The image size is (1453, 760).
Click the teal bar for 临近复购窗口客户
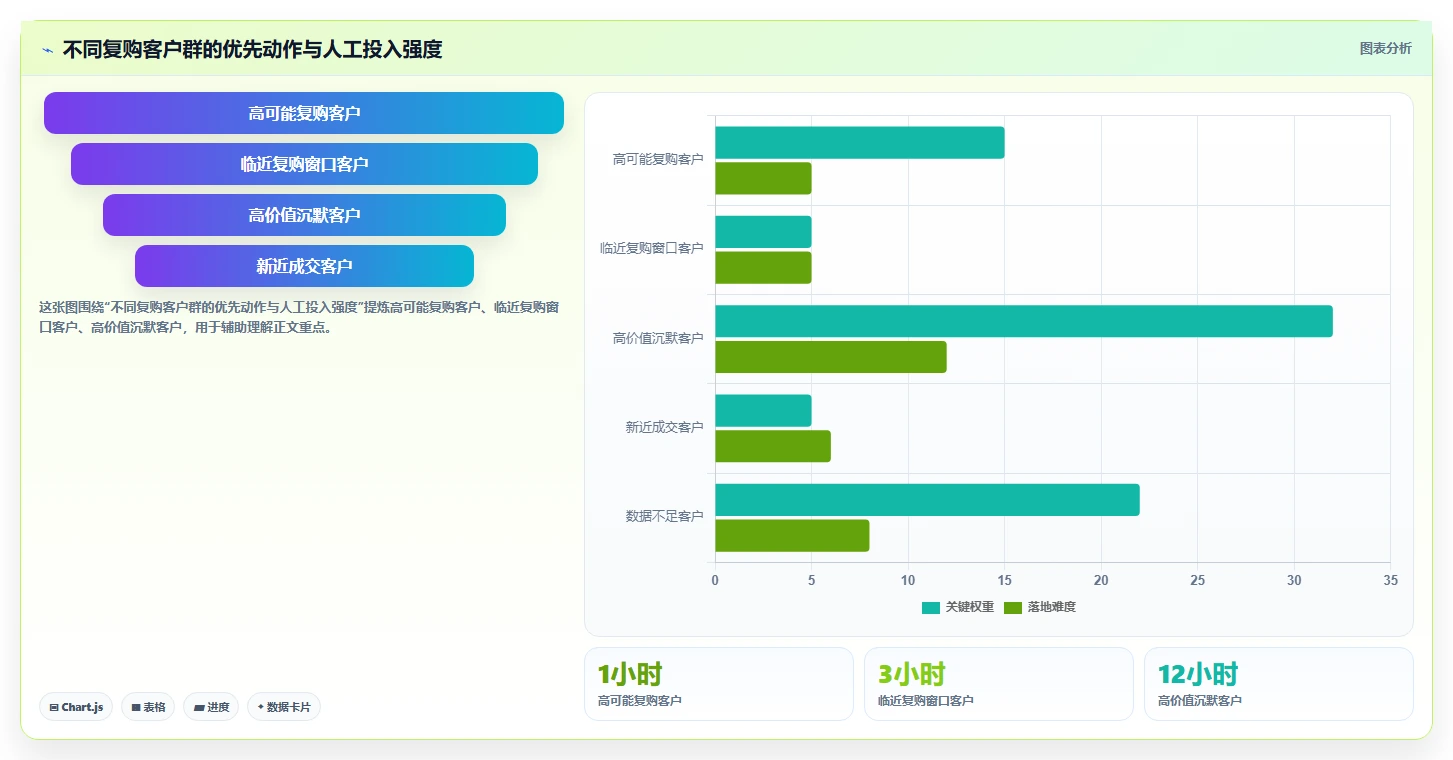pyautogui.click(x=763, y=232)
